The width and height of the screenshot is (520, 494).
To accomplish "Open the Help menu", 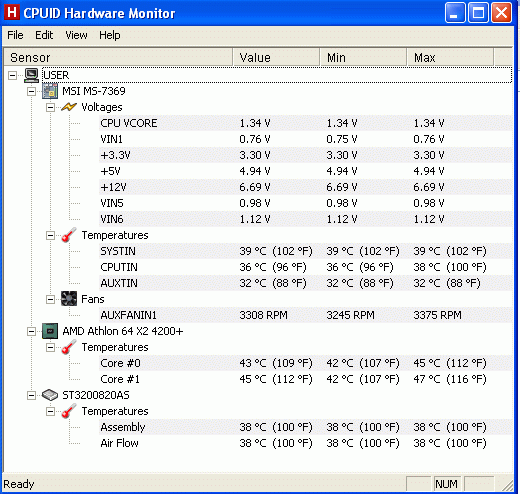I will [x=110, y=35].
